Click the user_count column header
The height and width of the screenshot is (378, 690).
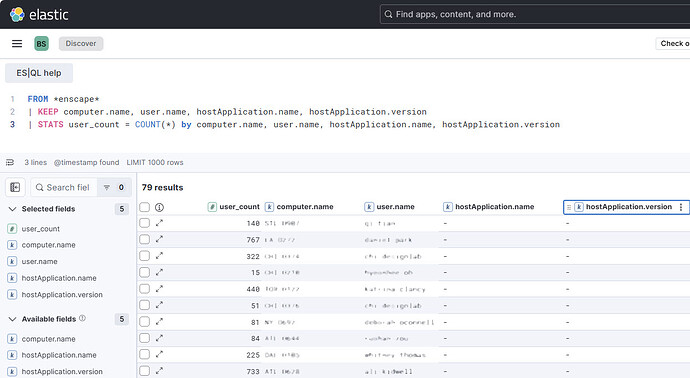click(x=234, y=207)
